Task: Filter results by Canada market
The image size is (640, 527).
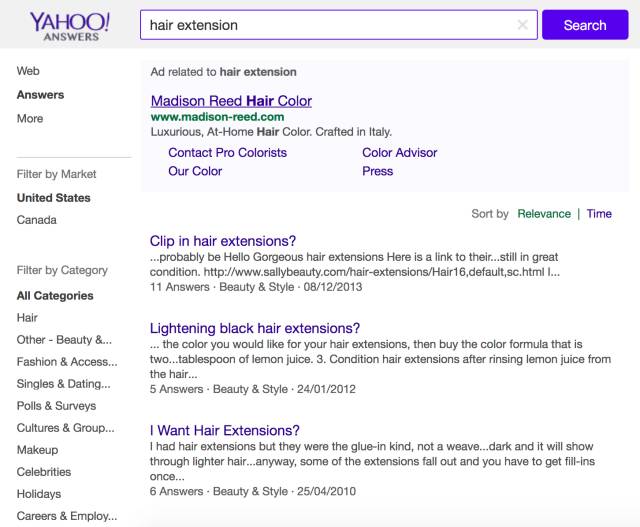Action: (37, 220)
